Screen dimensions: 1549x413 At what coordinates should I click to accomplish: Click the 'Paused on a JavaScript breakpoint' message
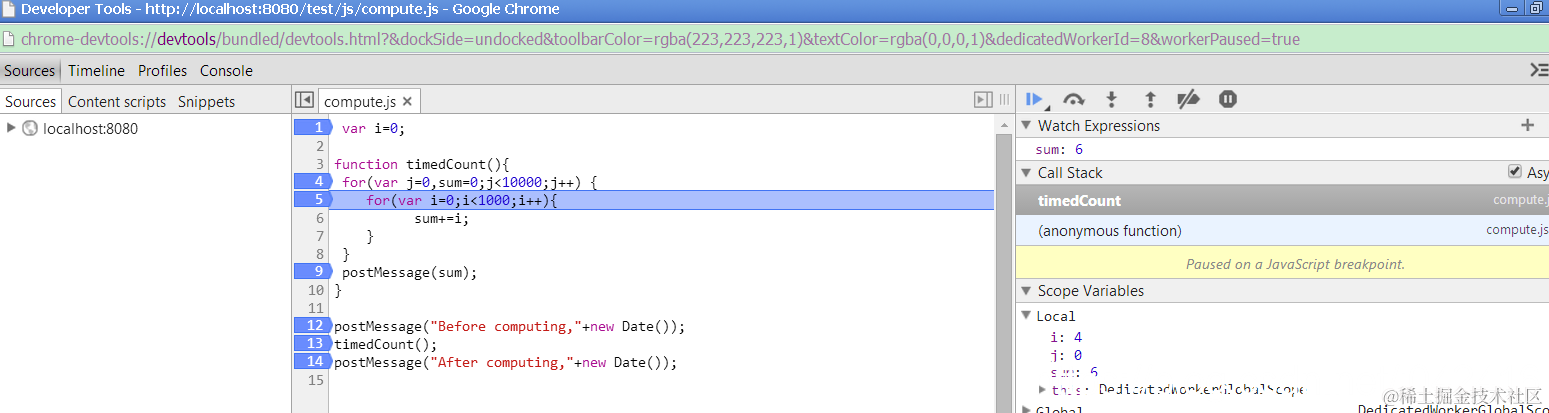pos(1295,264)
